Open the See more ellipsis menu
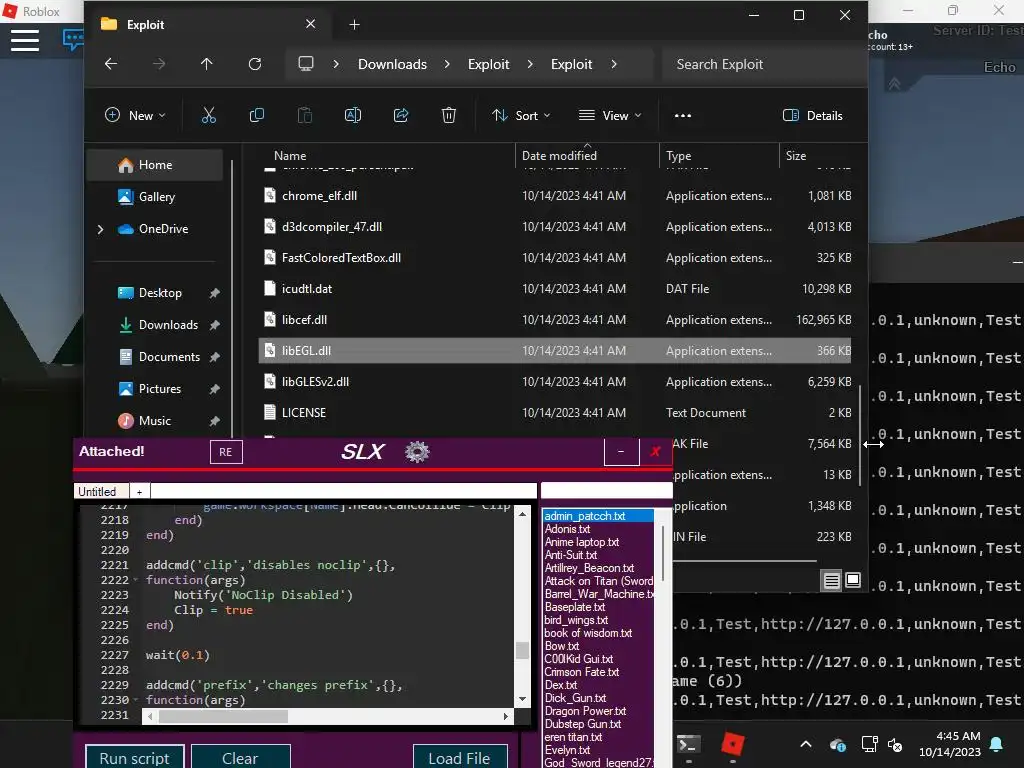 (682, 116)
